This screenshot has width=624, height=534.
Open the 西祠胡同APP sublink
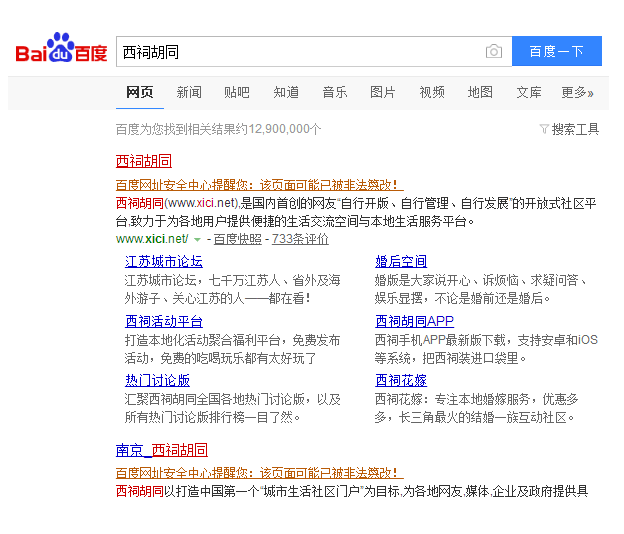pos(414,321)
